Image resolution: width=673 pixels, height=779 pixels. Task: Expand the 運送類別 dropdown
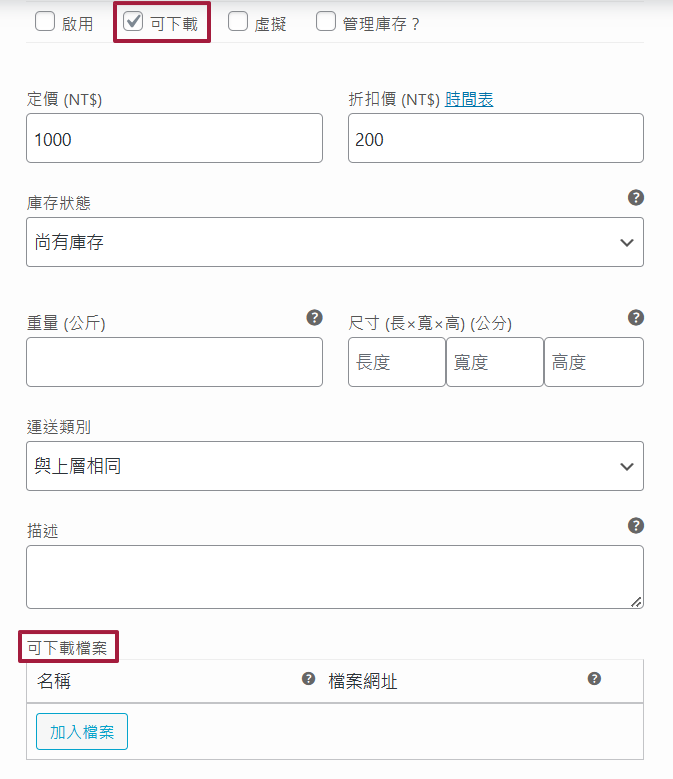point(334,466)
